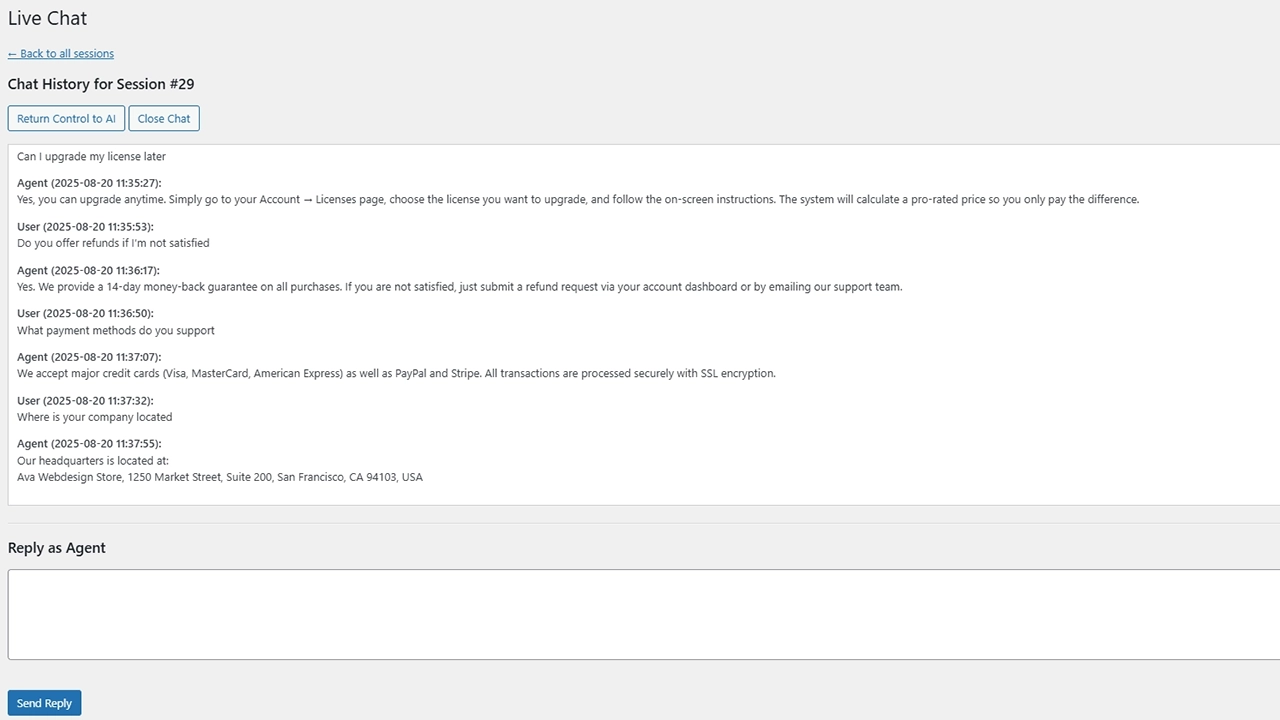Click the user's payment methods question
Viewport: 1280px width, 720px height.
pyautogui.click(x=116, y=330)
